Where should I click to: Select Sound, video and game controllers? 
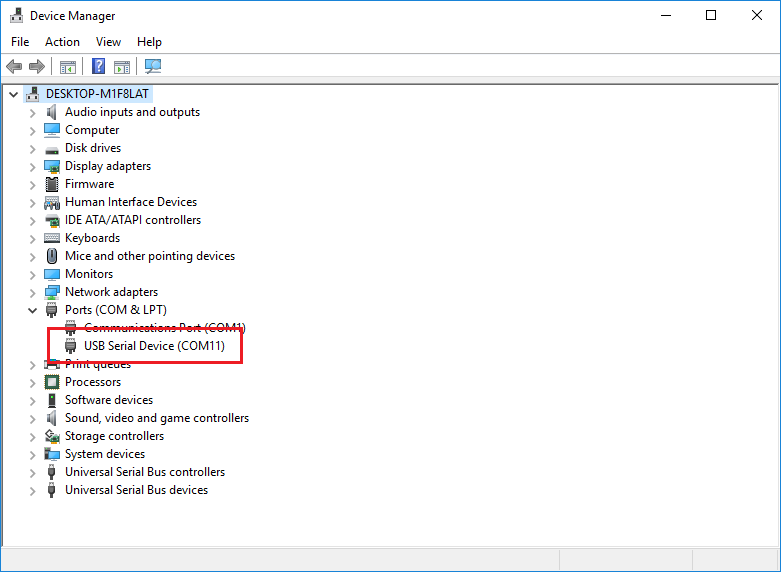pos(156,418)
